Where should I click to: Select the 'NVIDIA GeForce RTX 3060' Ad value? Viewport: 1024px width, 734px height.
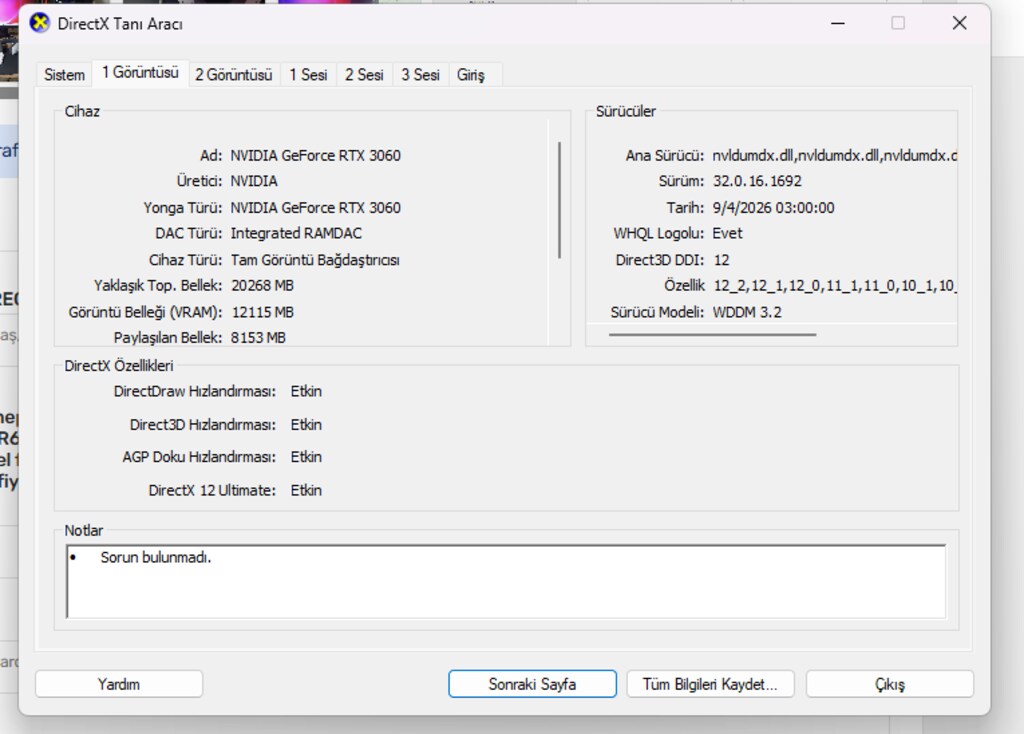(315, 155)
